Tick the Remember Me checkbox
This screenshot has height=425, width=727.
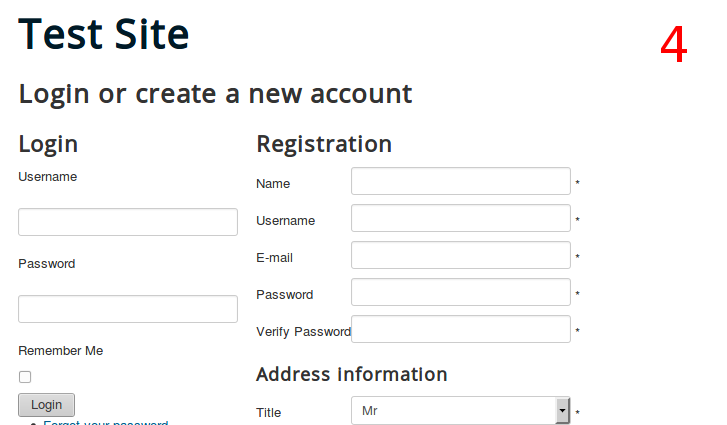pos(25,377)
